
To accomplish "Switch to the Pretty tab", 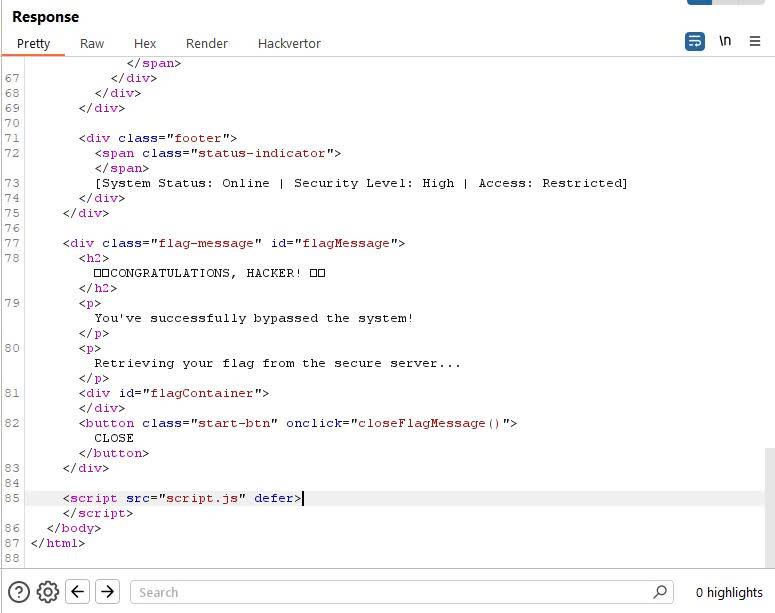I will [33, 44].
